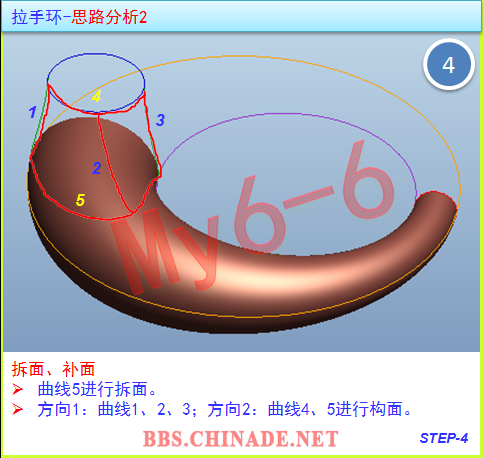Select the line 曲线5进行拆面。
The height and width of the screenshot is (458, 483).
[97, 389]
